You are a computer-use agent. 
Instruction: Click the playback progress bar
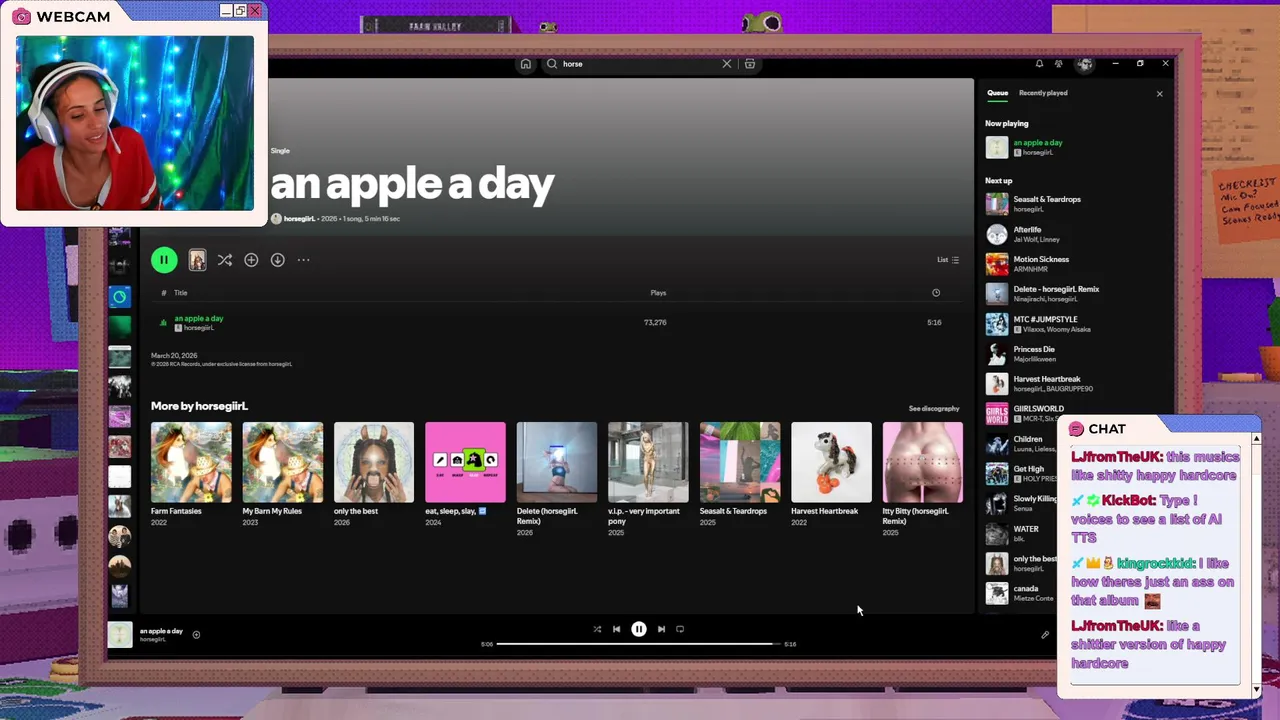point(639,644)
